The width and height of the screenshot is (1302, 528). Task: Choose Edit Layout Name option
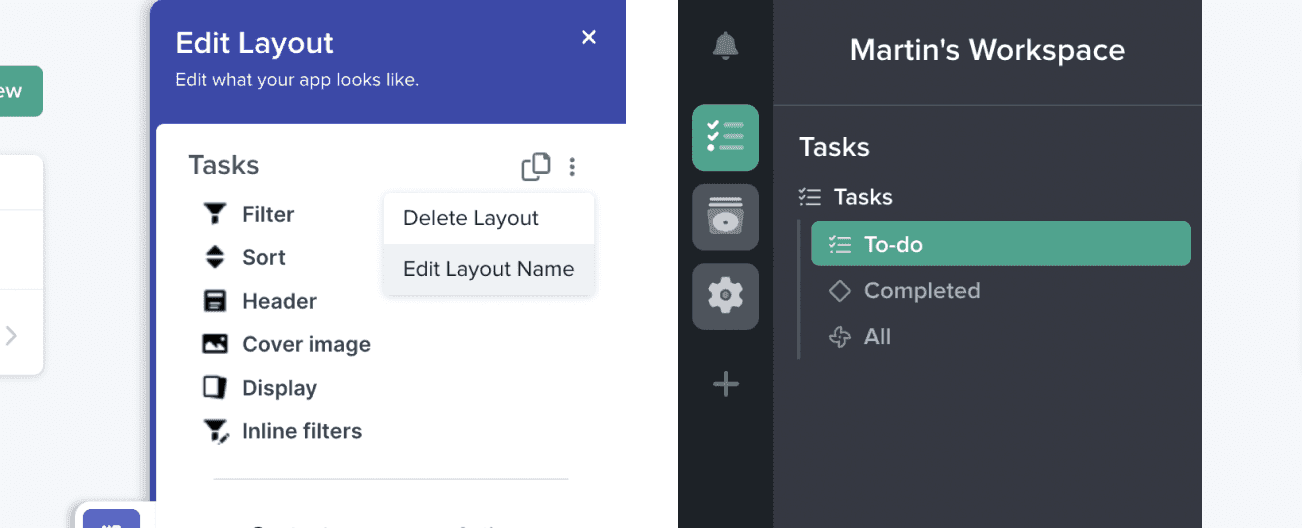489,269
